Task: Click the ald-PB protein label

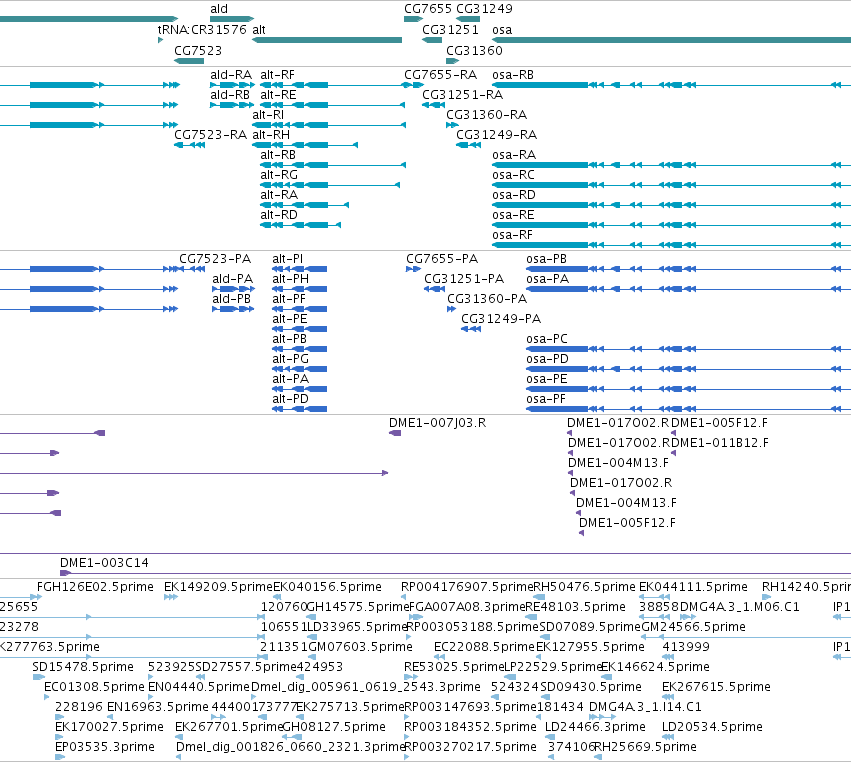Action: pyautogui.click(x=232, y=299)
